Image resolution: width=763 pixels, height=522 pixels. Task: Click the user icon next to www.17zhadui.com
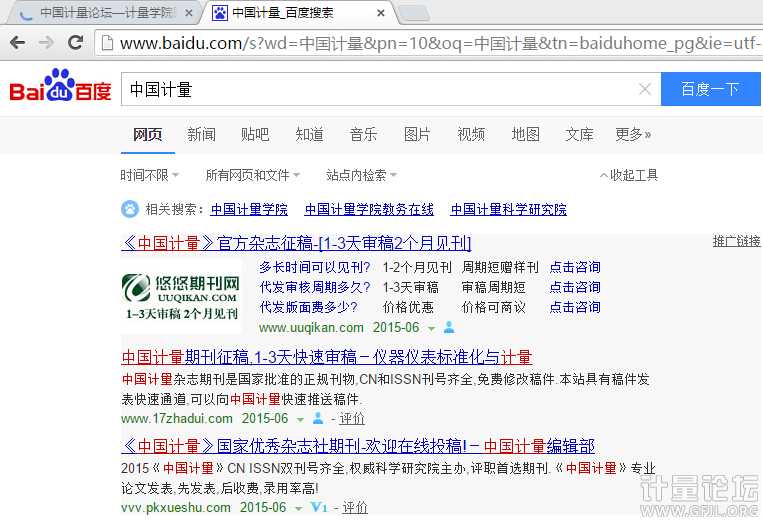tap(318, 418)
